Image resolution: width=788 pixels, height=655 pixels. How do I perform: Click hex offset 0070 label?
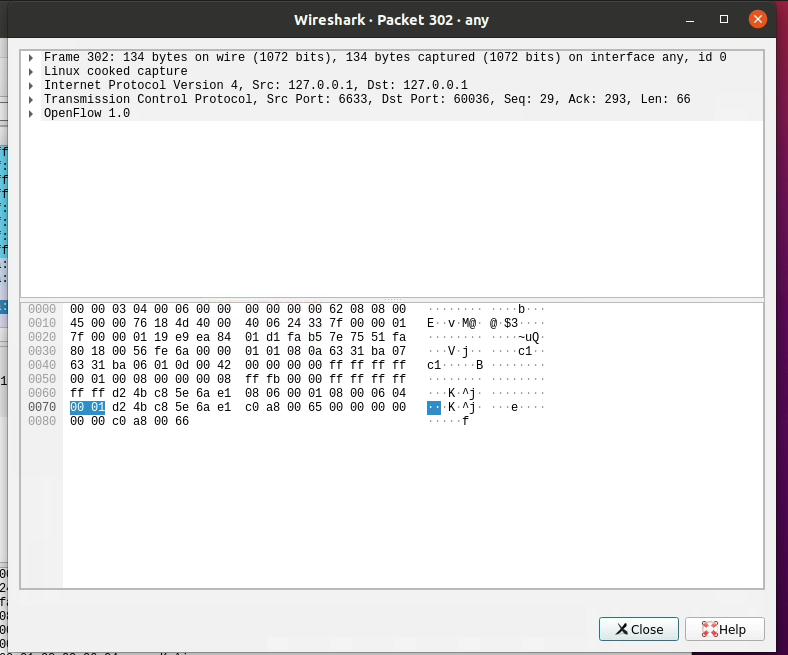pyautogui.click(x=42, y=407)
